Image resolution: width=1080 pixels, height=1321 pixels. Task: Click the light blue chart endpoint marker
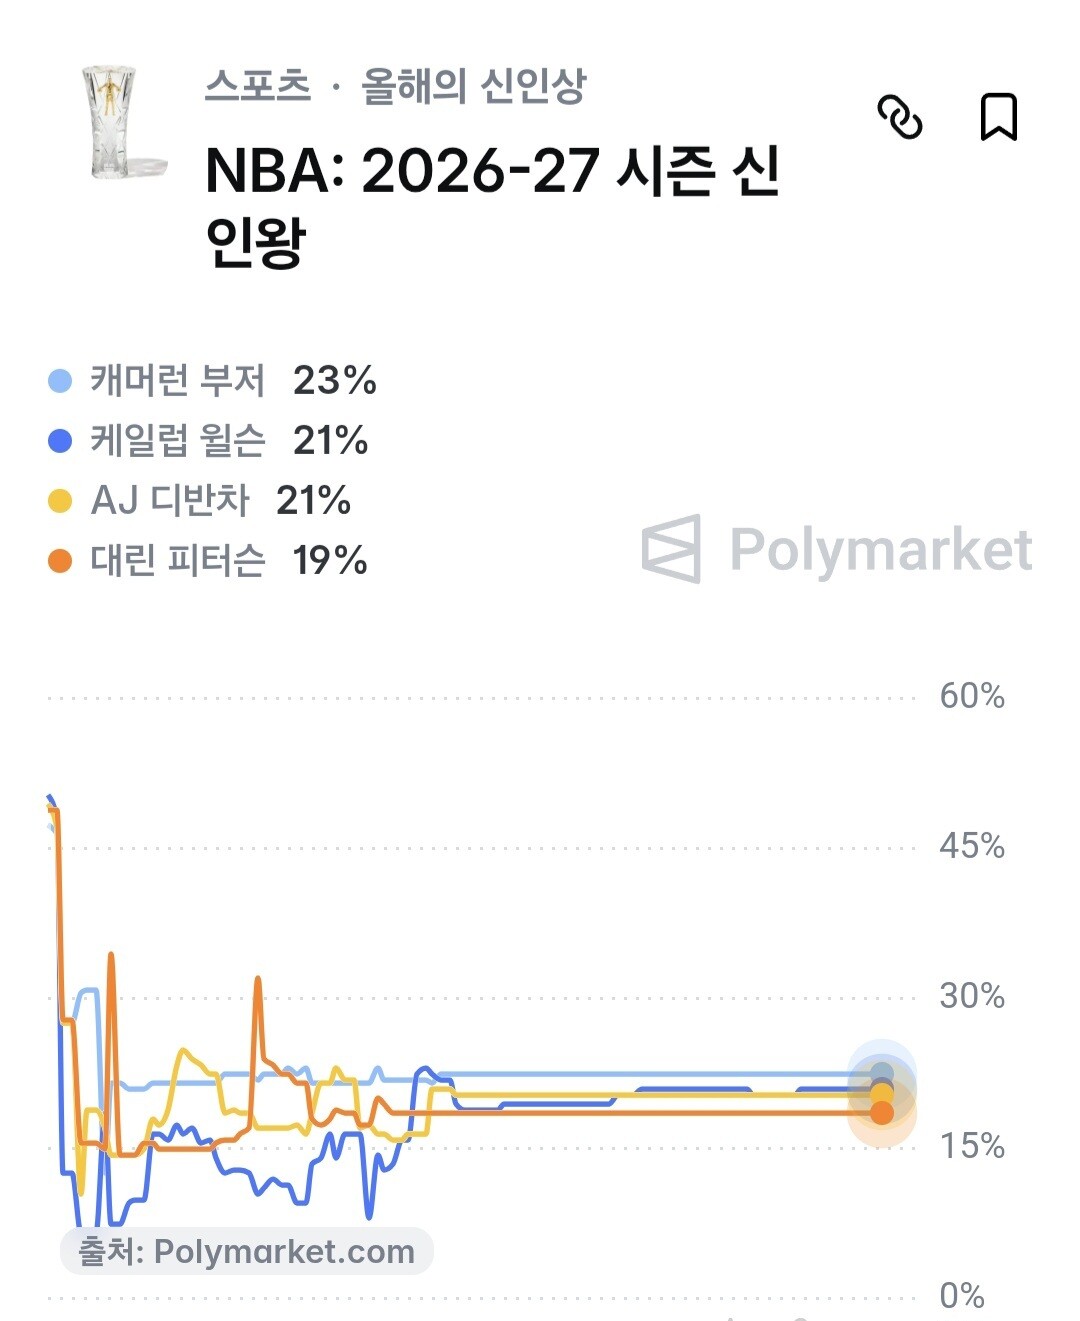click(881, 1075)
